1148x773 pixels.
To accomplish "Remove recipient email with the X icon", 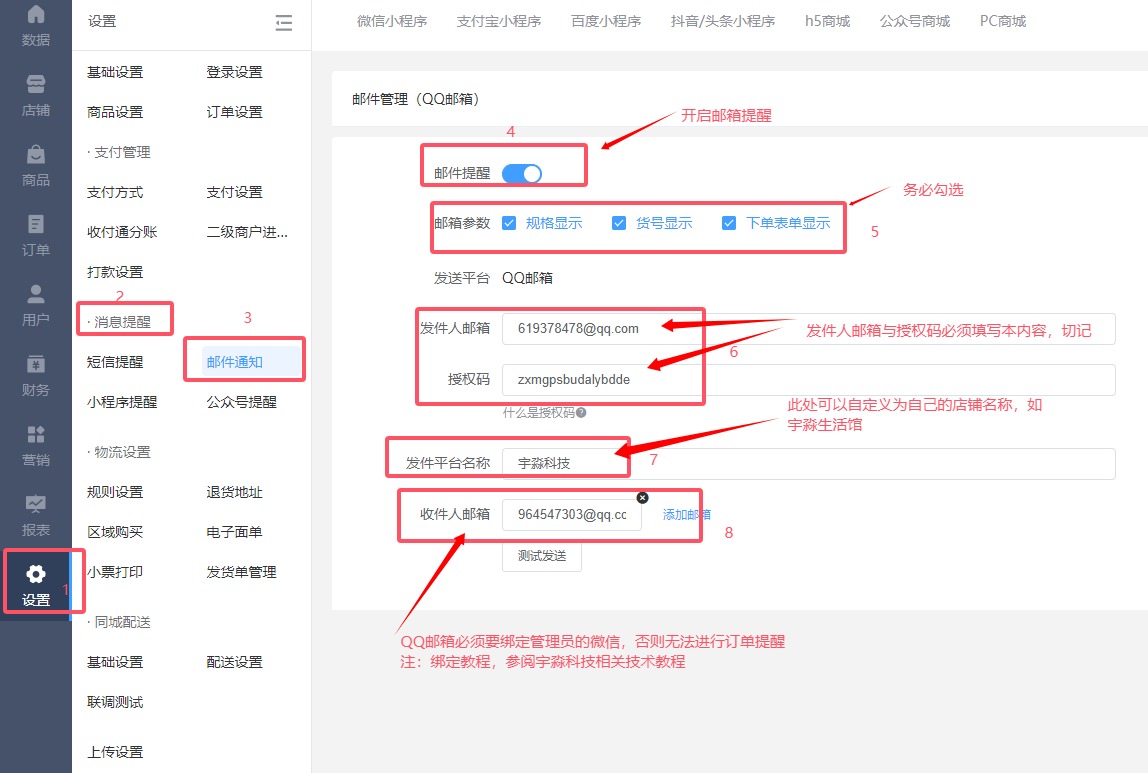I will [642, 497].
